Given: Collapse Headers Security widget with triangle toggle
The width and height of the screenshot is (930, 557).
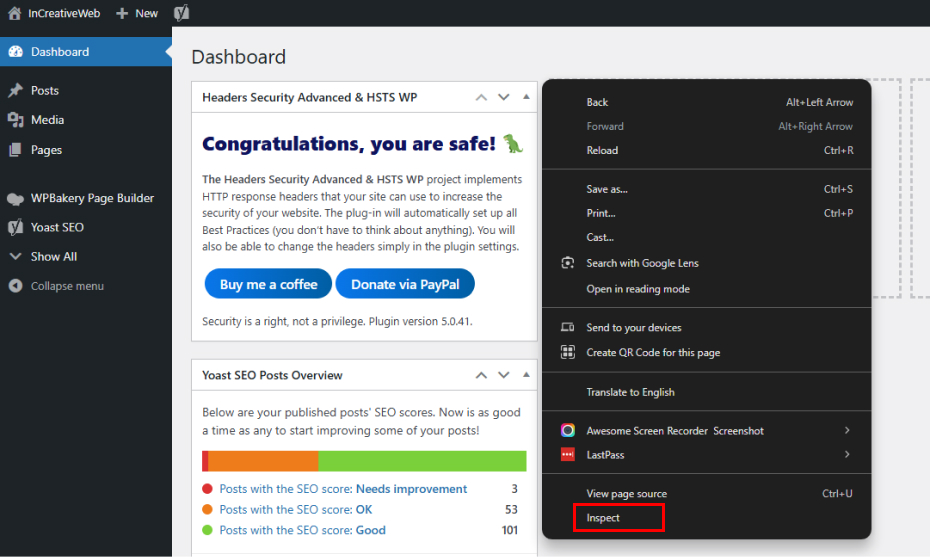Looking at the screenshot, I should pos(526,97).
